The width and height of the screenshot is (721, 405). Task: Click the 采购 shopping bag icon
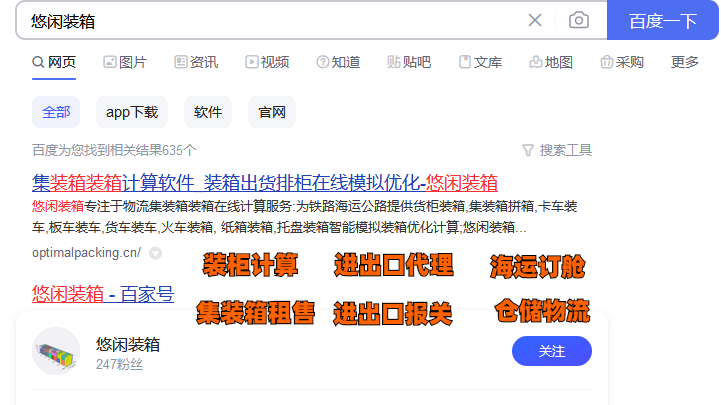click(x=607, y=62)
